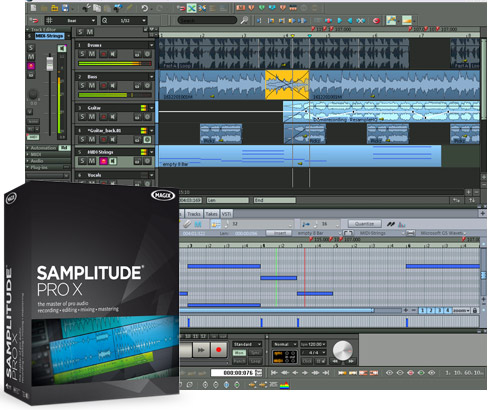Screen dimensions: 500x410
Task: Click the blue play-forward triangle icon in toolbar
Action: tap(340, 21)
